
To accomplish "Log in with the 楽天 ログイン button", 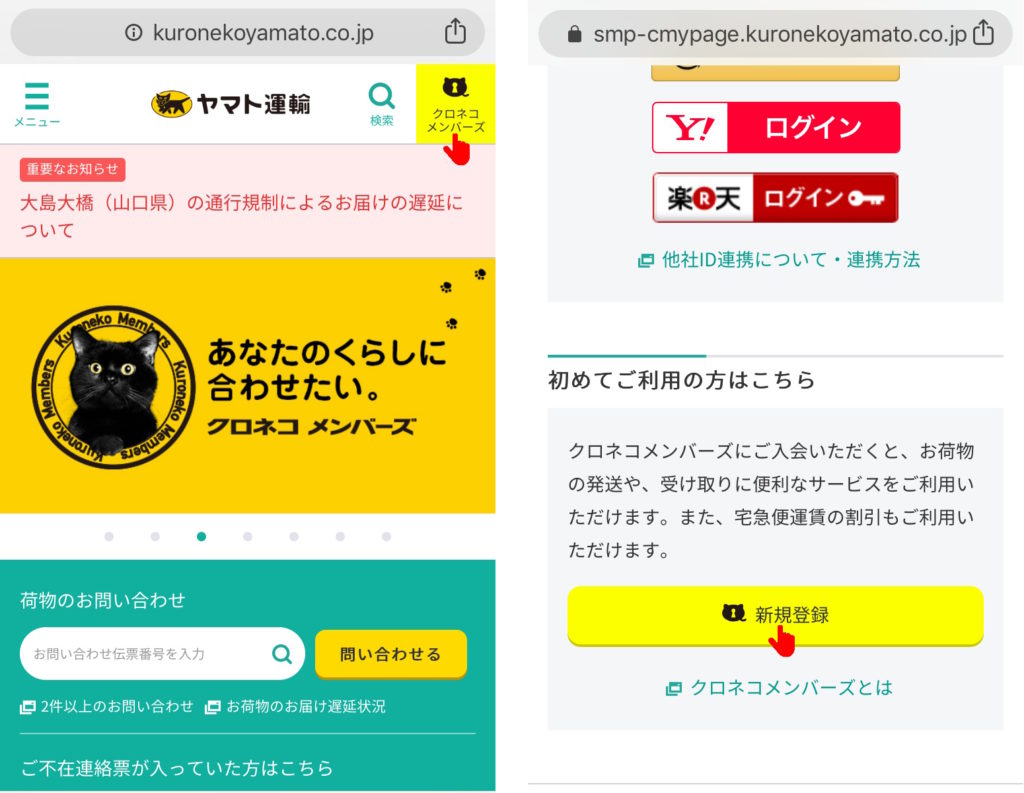I will point(775,197).
